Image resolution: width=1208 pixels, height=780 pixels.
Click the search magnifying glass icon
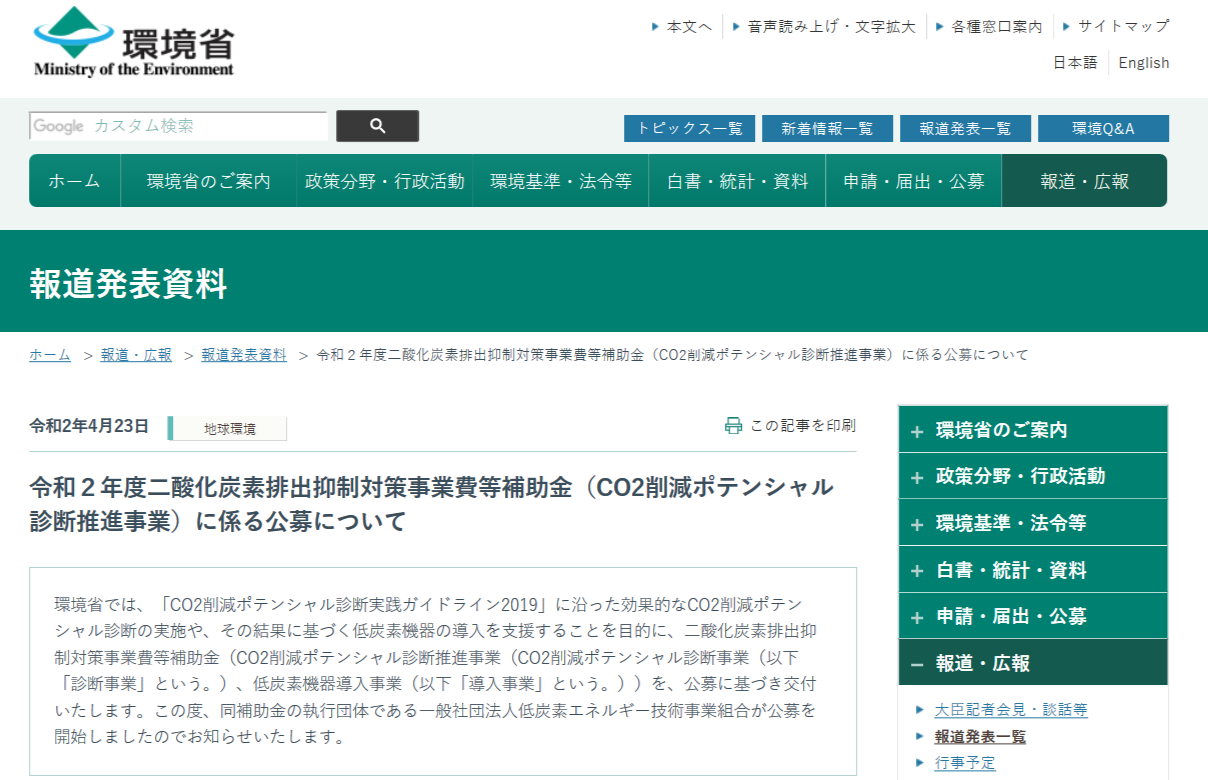pos(377,126)
